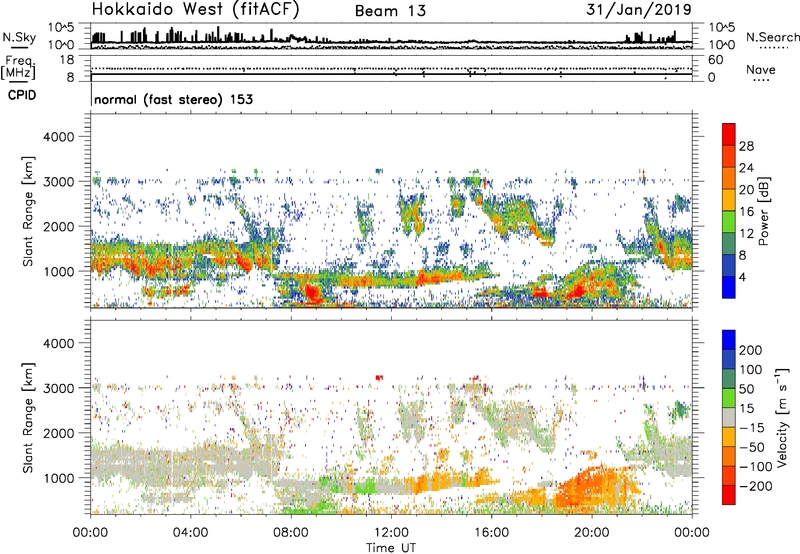Click the "100" value on the velocity colorbar

[x=751, y=370]
